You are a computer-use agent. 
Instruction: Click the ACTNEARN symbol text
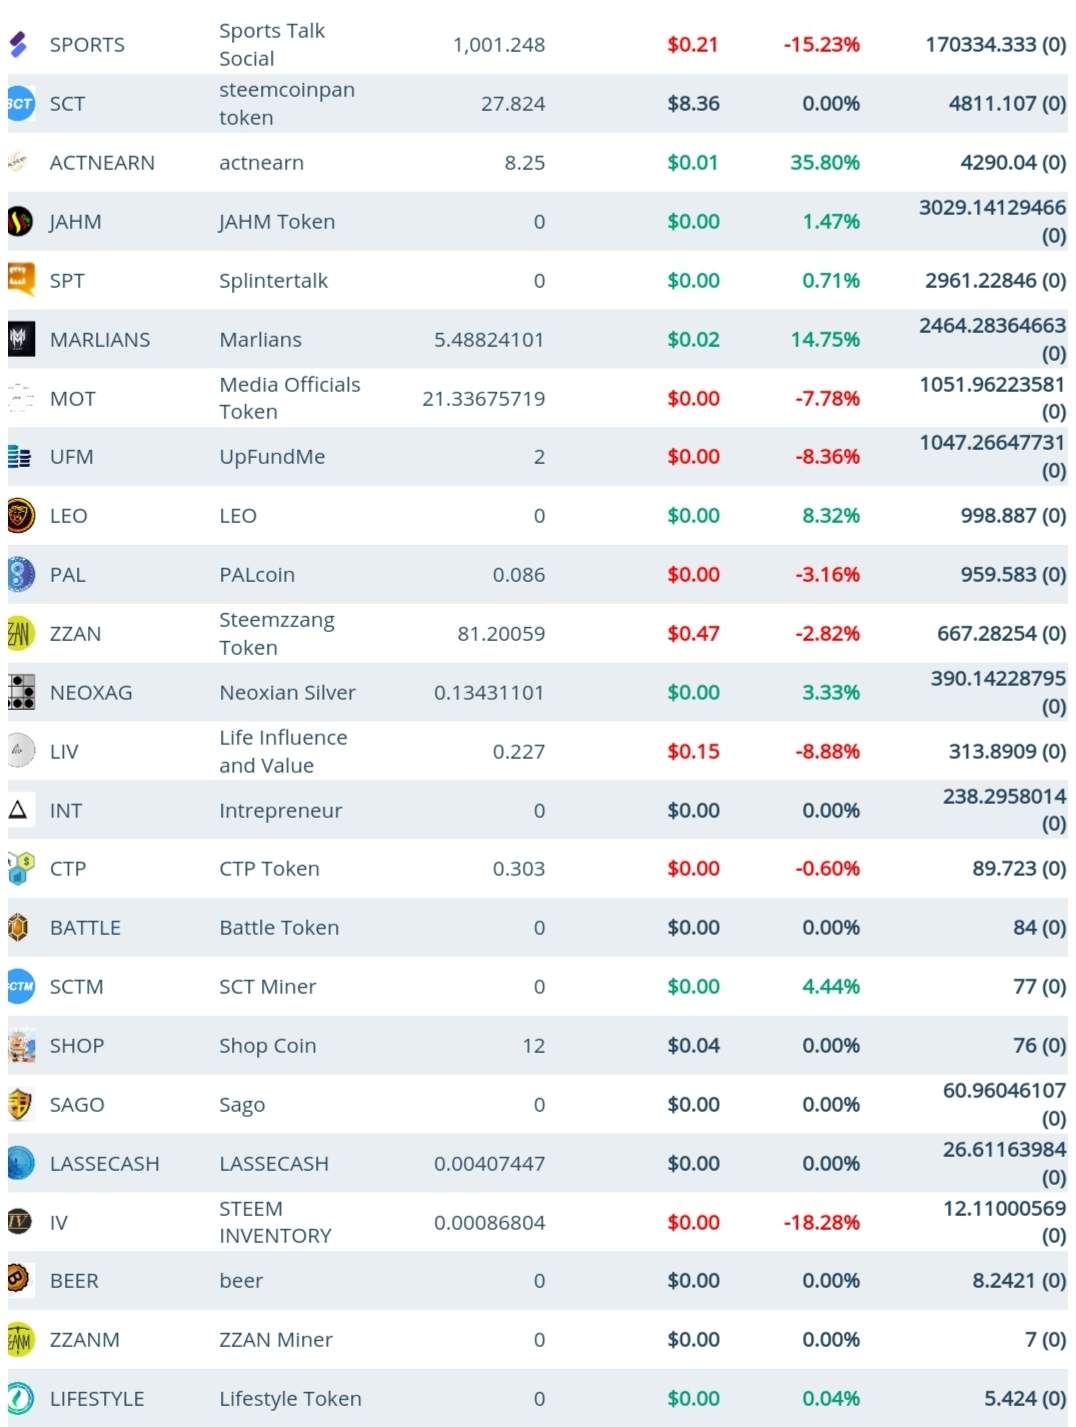[x=102, y=163]
